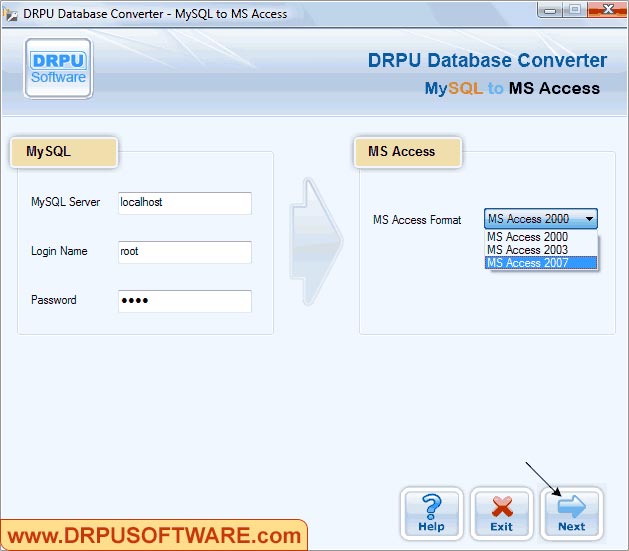
Task: Choose MS Access 2007 option
Action: [541, 263]
